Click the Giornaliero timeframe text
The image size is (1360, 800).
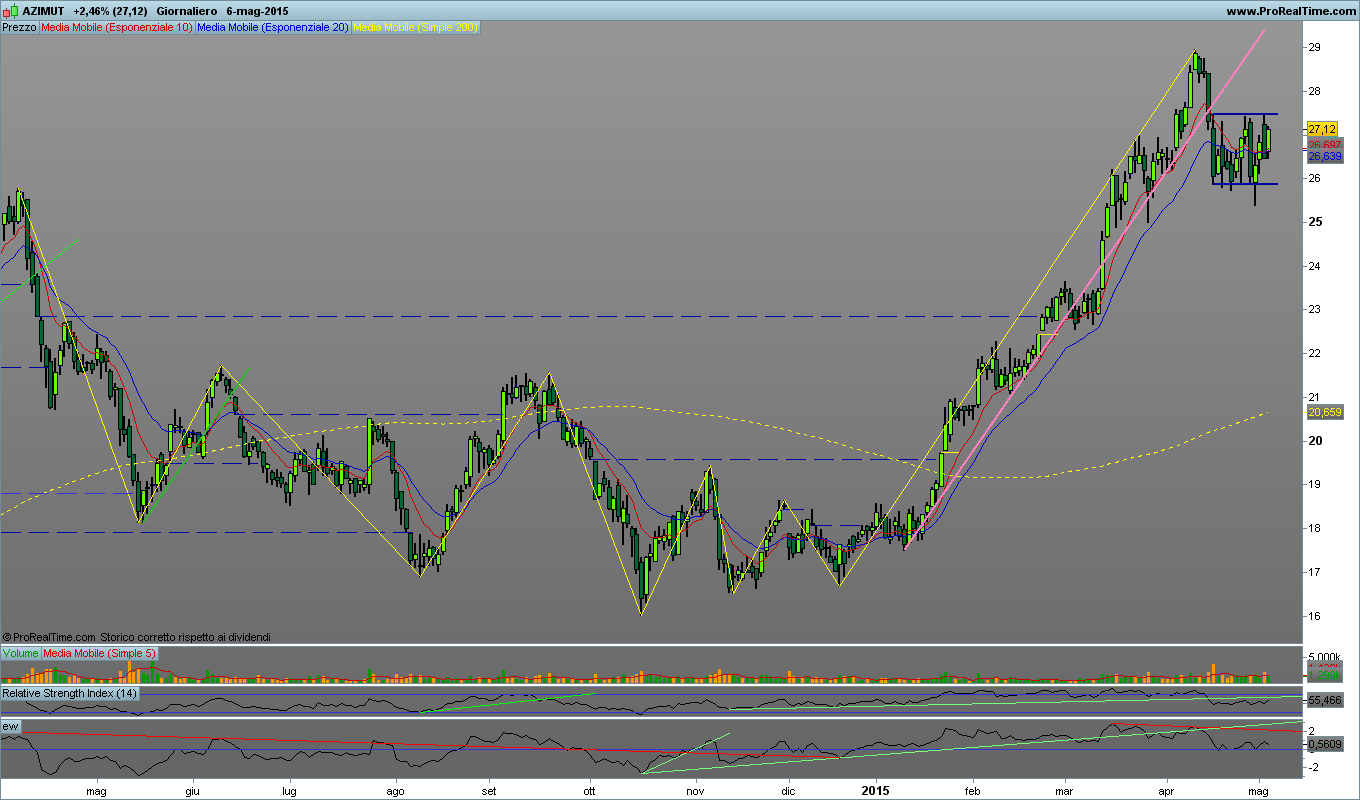click(187, 11)
